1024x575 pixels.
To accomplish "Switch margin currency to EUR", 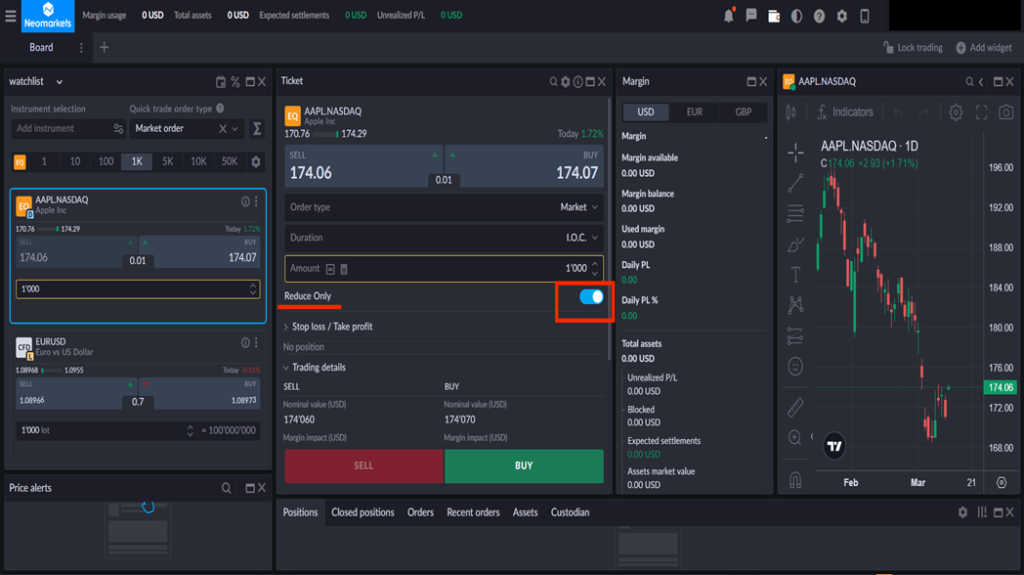I will pos(694,113).
